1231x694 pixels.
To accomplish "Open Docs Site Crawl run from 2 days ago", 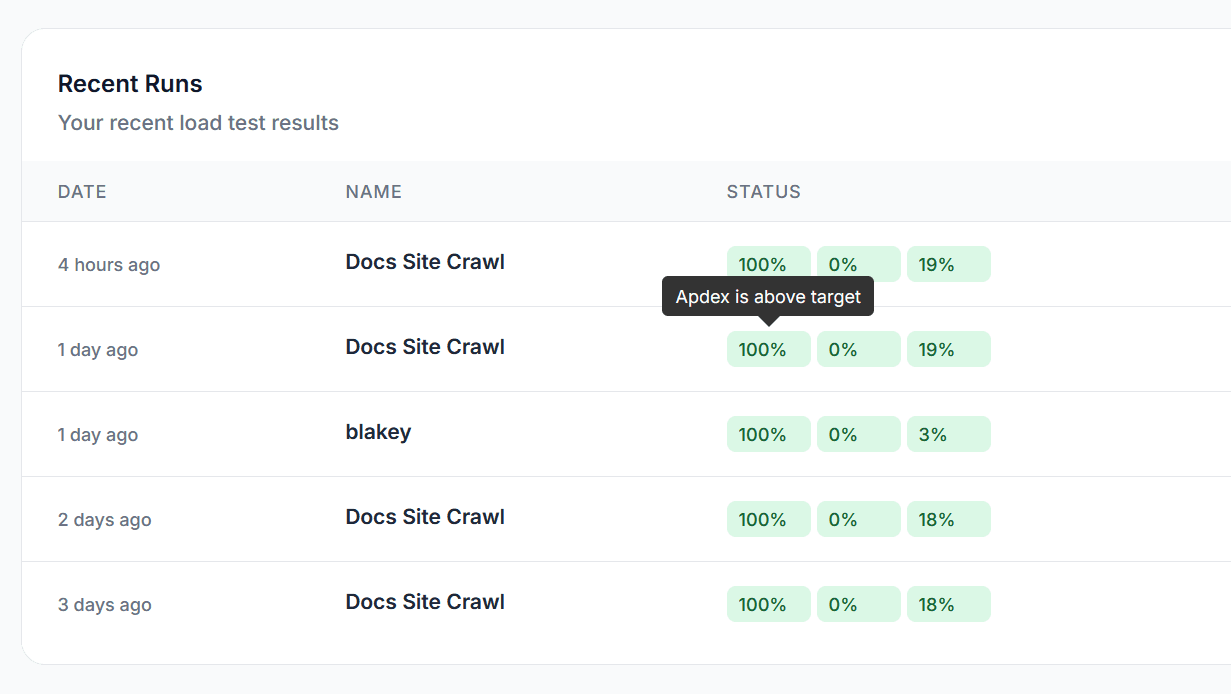I will click(425, 517).
